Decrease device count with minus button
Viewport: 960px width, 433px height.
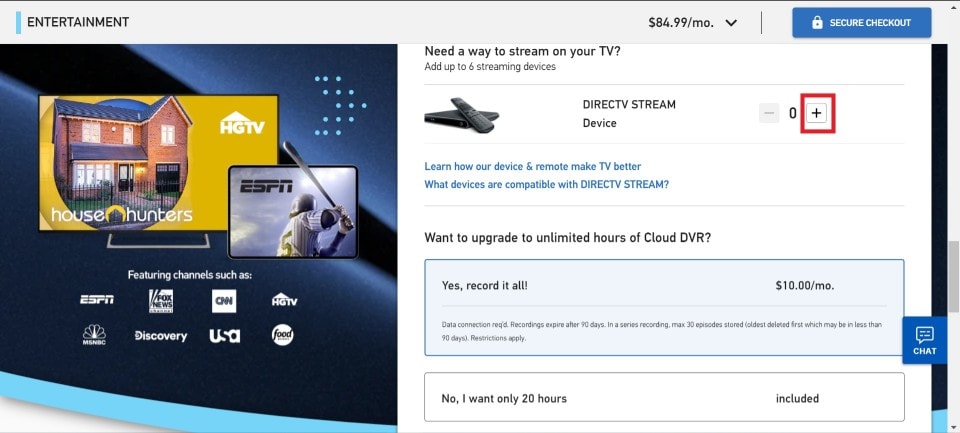[769, 113]
